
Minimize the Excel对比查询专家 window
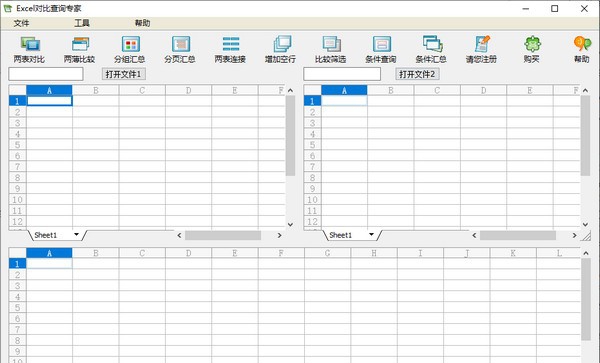525,8
